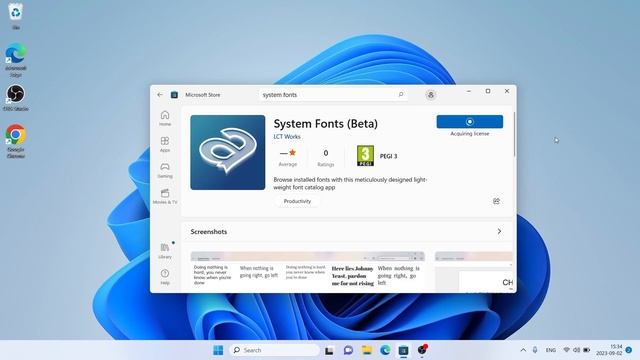Screen dimensions: 640x360
Task: Open Help in the Store sidebar
Action: click(165, 277)
